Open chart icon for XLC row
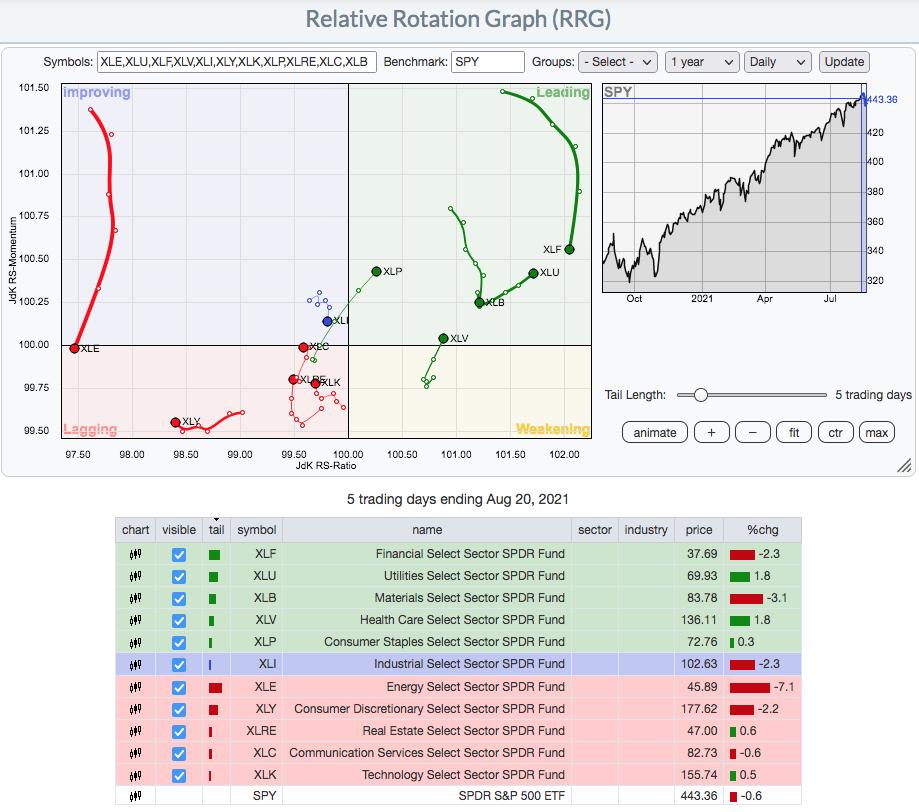Screen dimensions: 919x812 pyautogui.click(x=135, y=753)
